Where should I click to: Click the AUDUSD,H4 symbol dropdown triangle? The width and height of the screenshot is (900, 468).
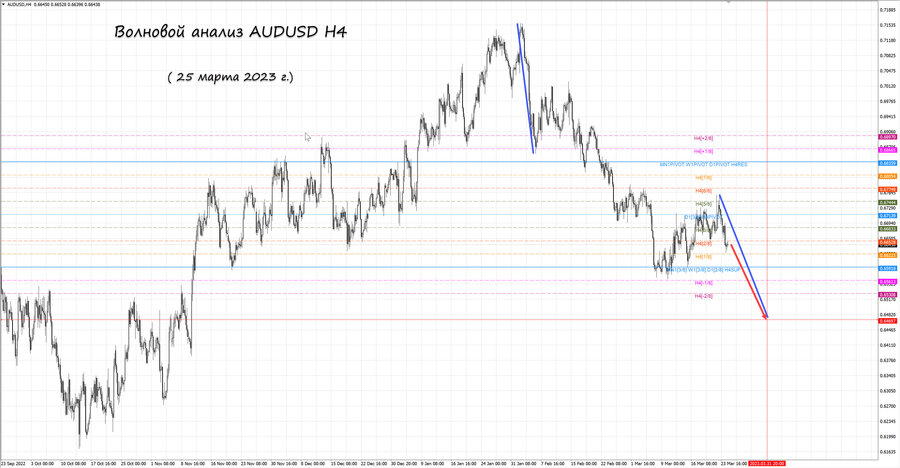coord(3,4)
